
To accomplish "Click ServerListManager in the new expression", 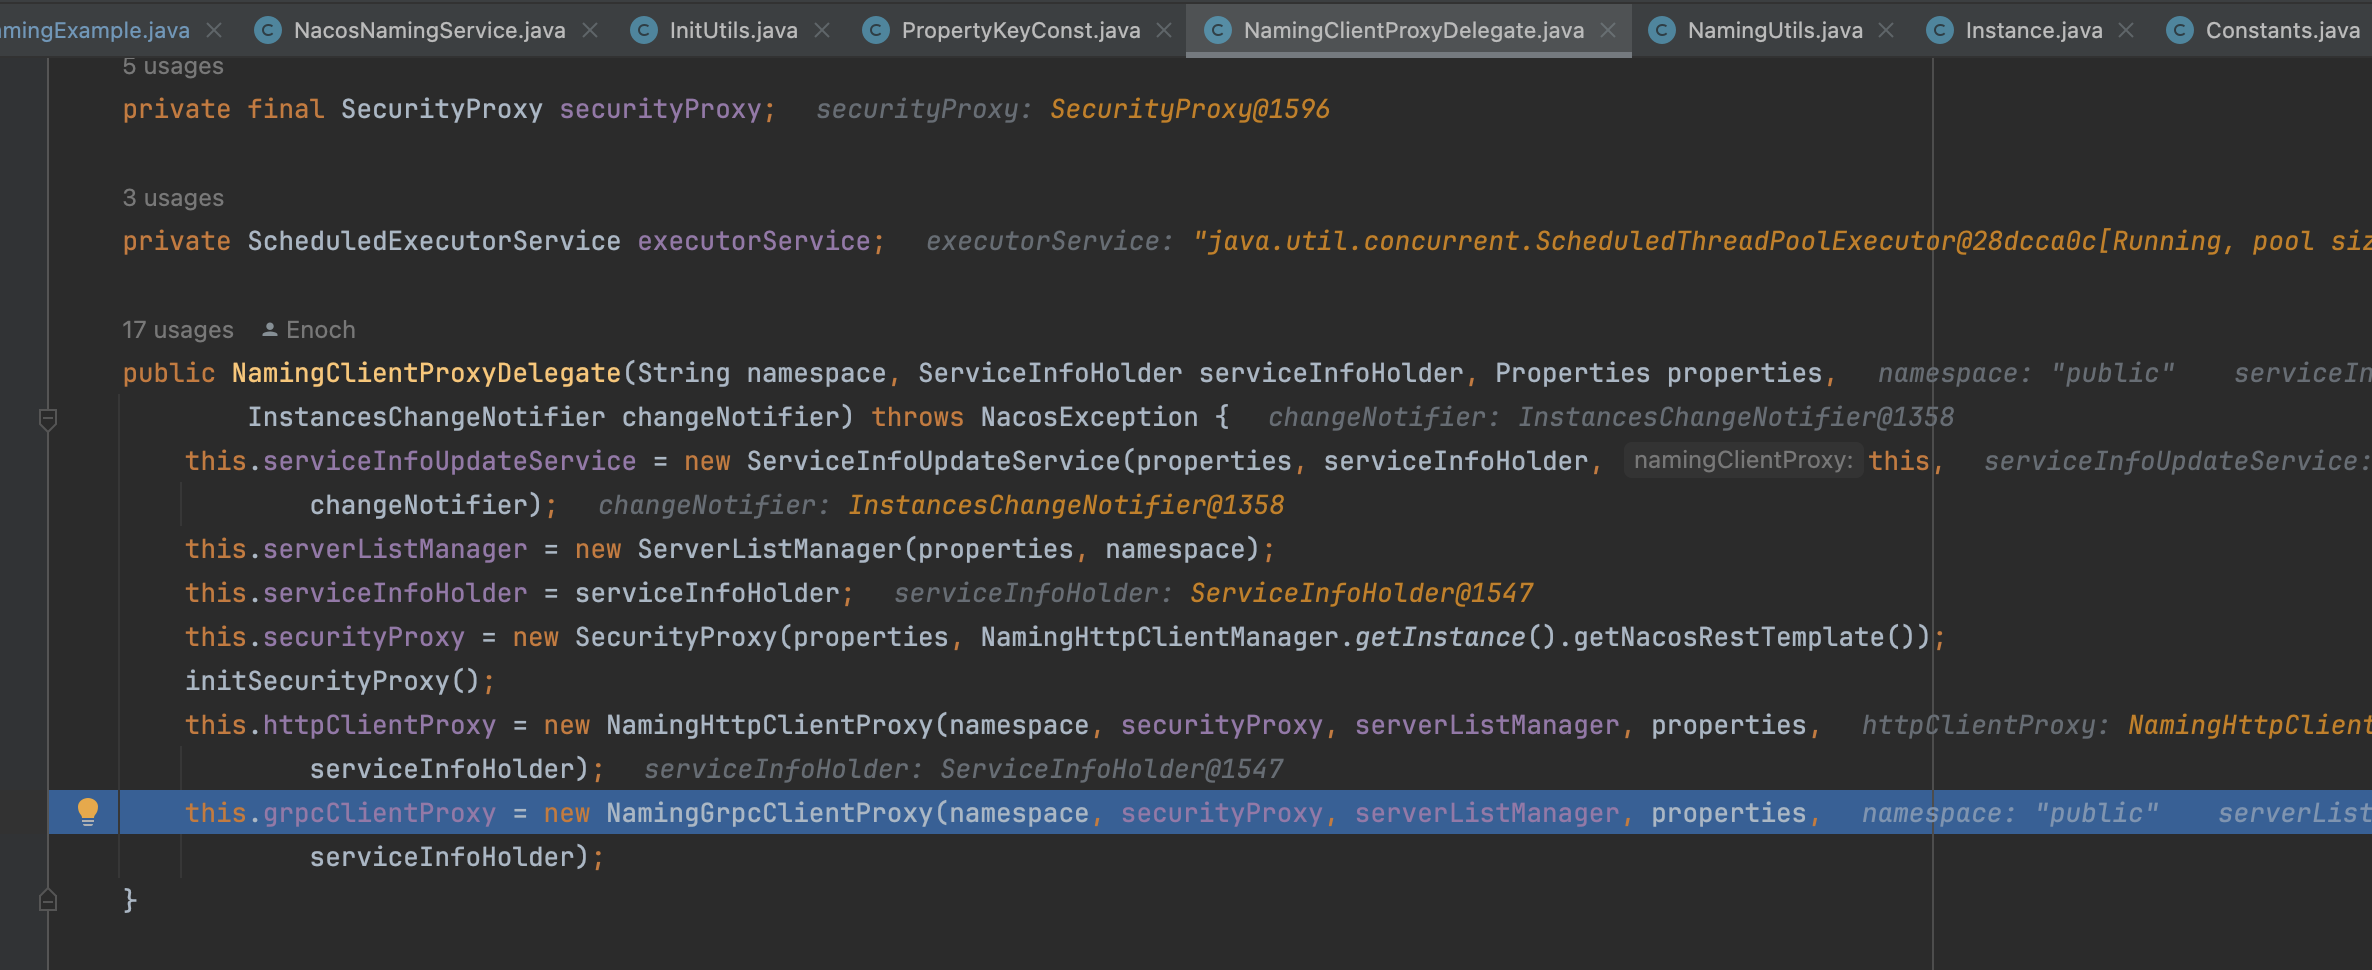I will 770,549.
